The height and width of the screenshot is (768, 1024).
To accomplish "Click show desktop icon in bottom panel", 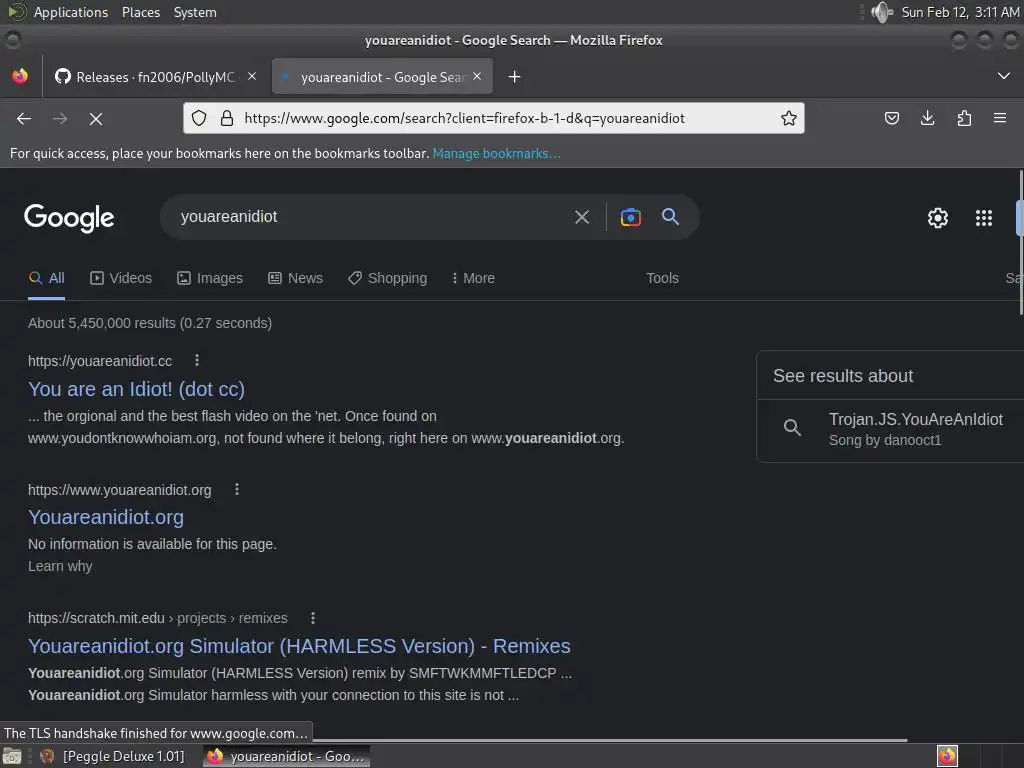I will (12, 756).
